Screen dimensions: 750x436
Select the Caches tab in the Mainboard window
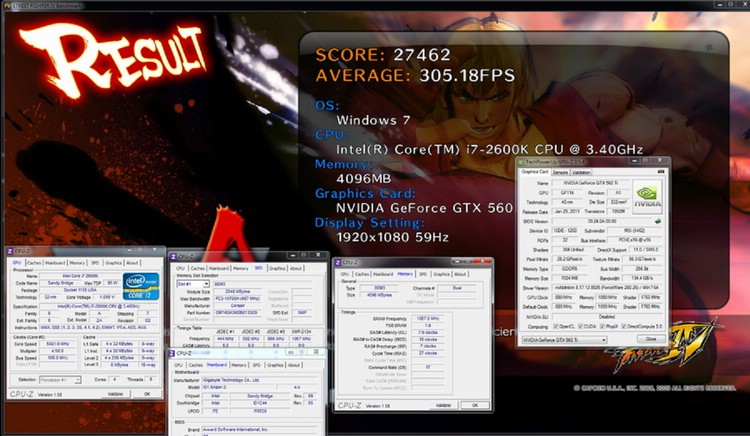coord(196,365)
